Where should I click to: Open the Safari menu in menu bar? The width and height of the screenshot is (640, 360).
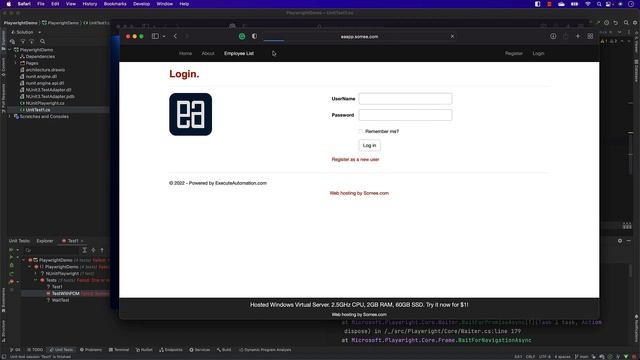pos(24,4)
